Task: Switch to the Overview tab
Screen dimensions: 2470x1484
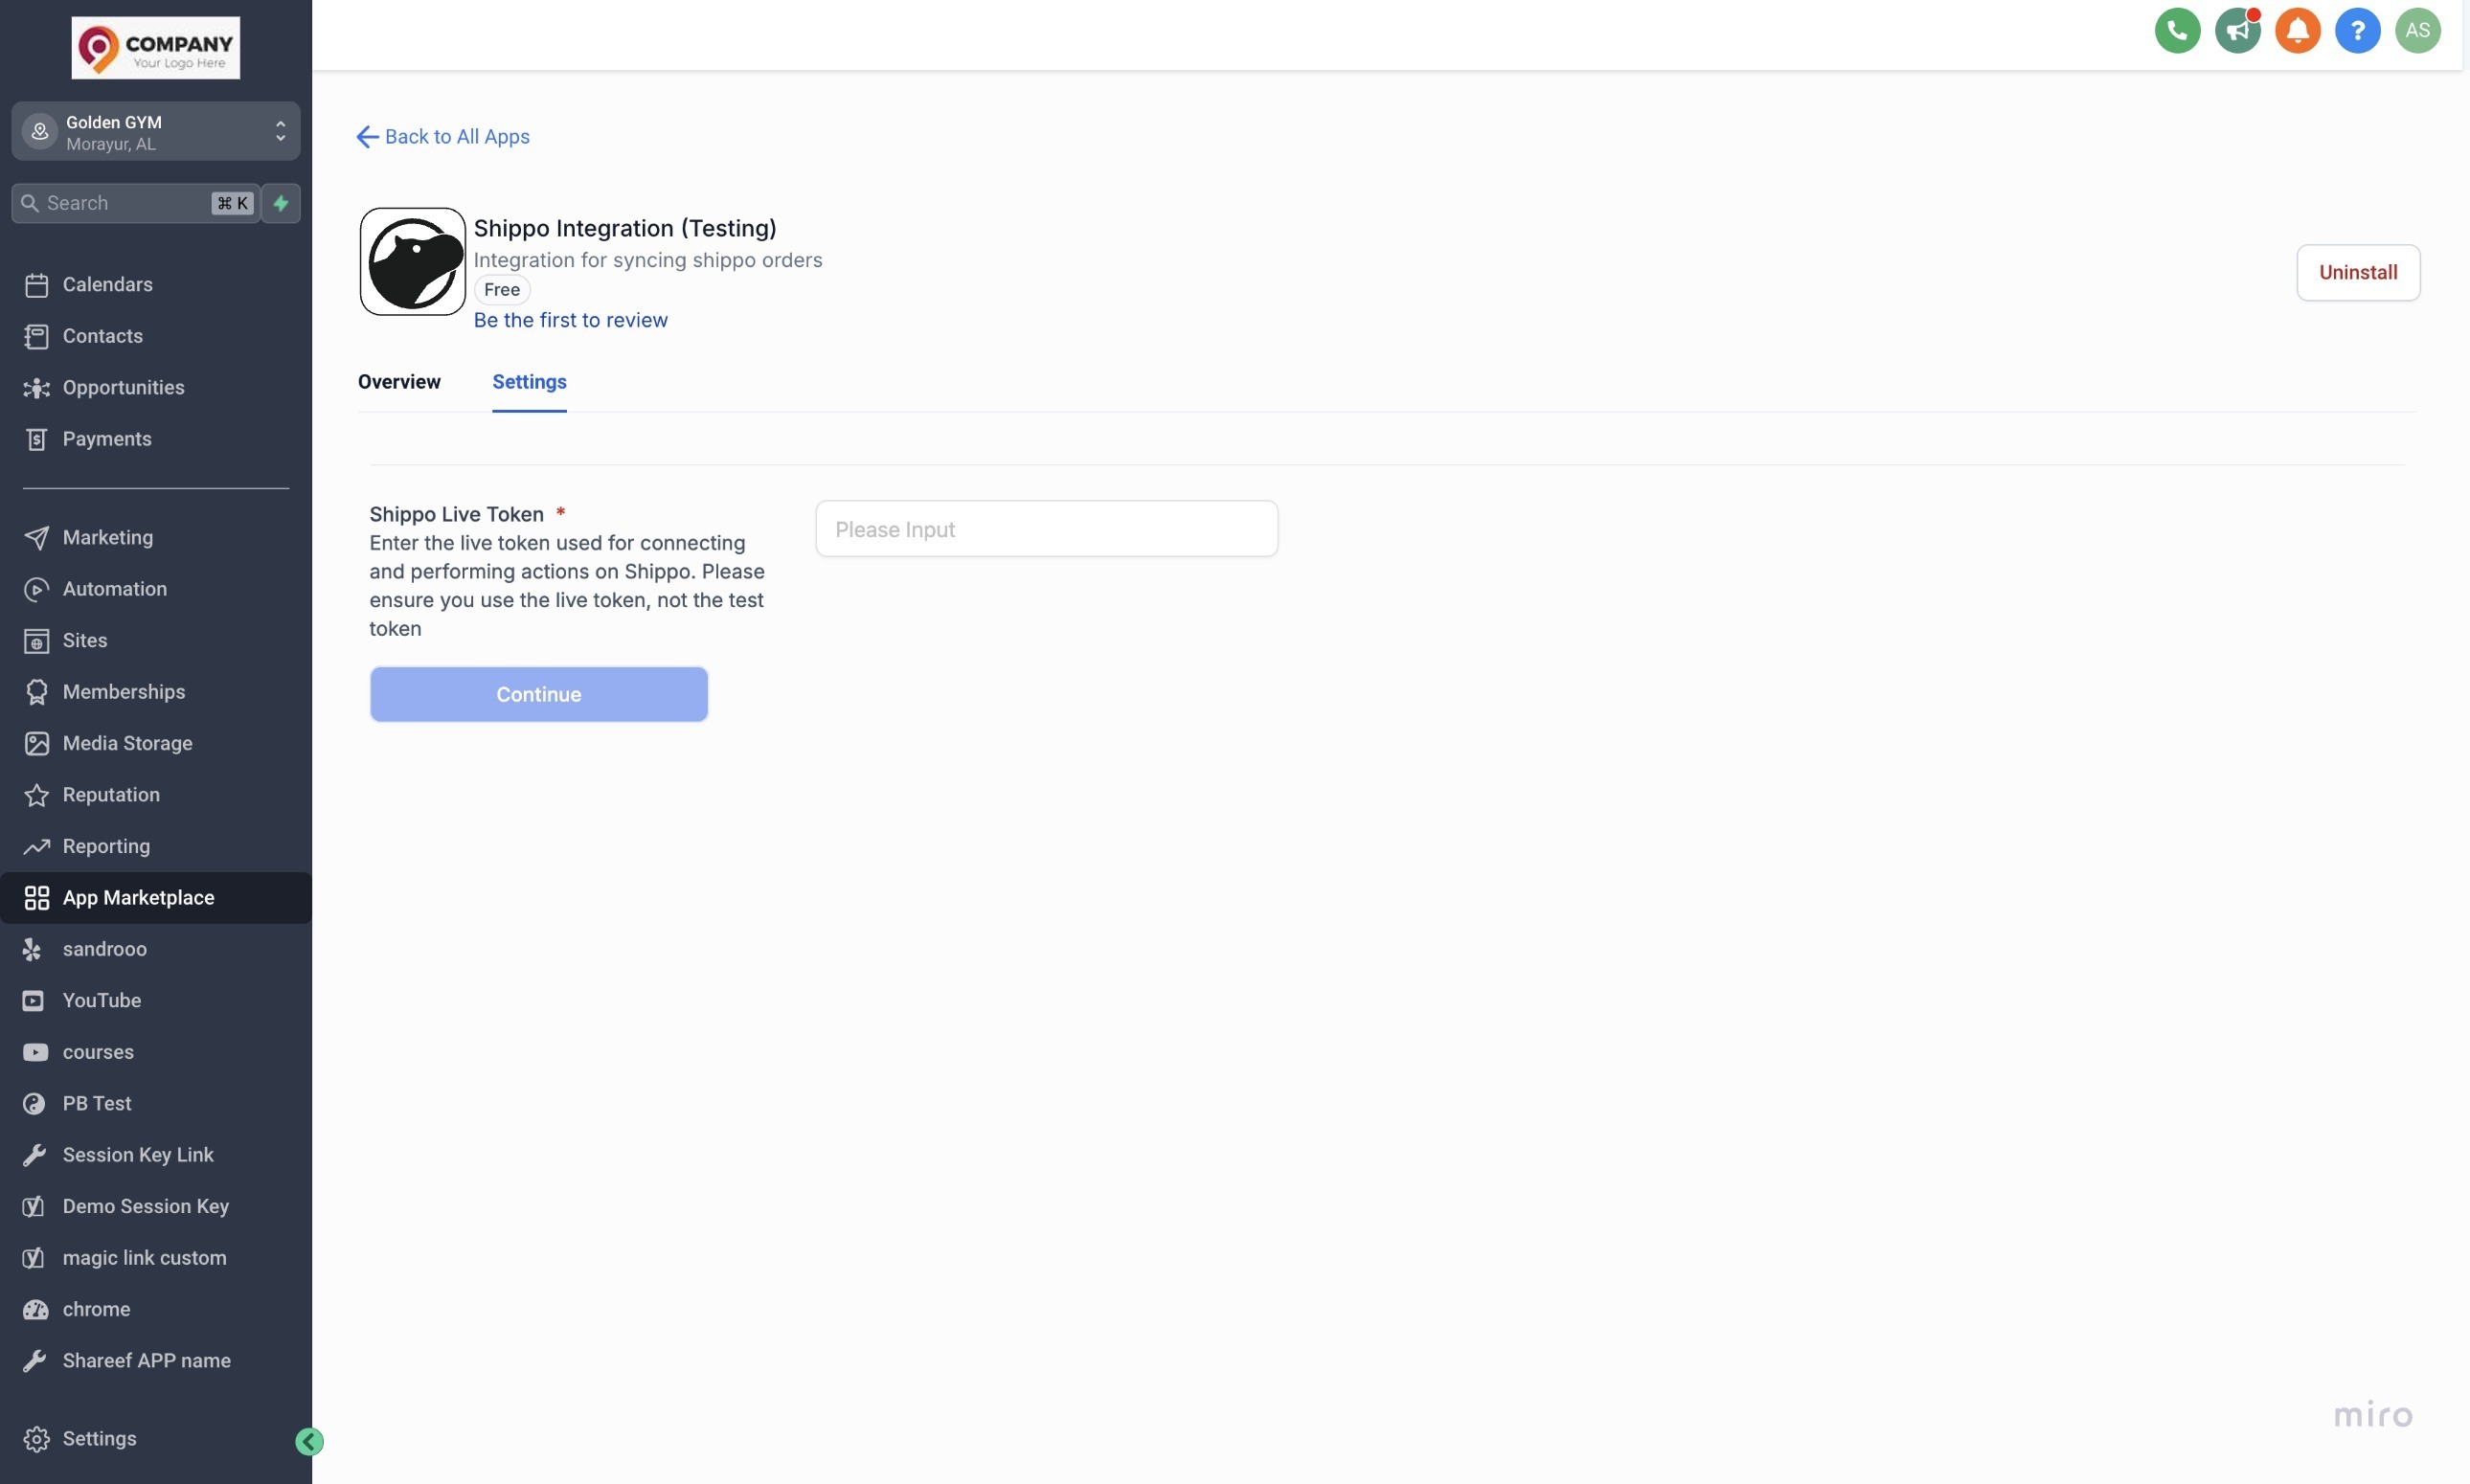Action: click(399, 382)
